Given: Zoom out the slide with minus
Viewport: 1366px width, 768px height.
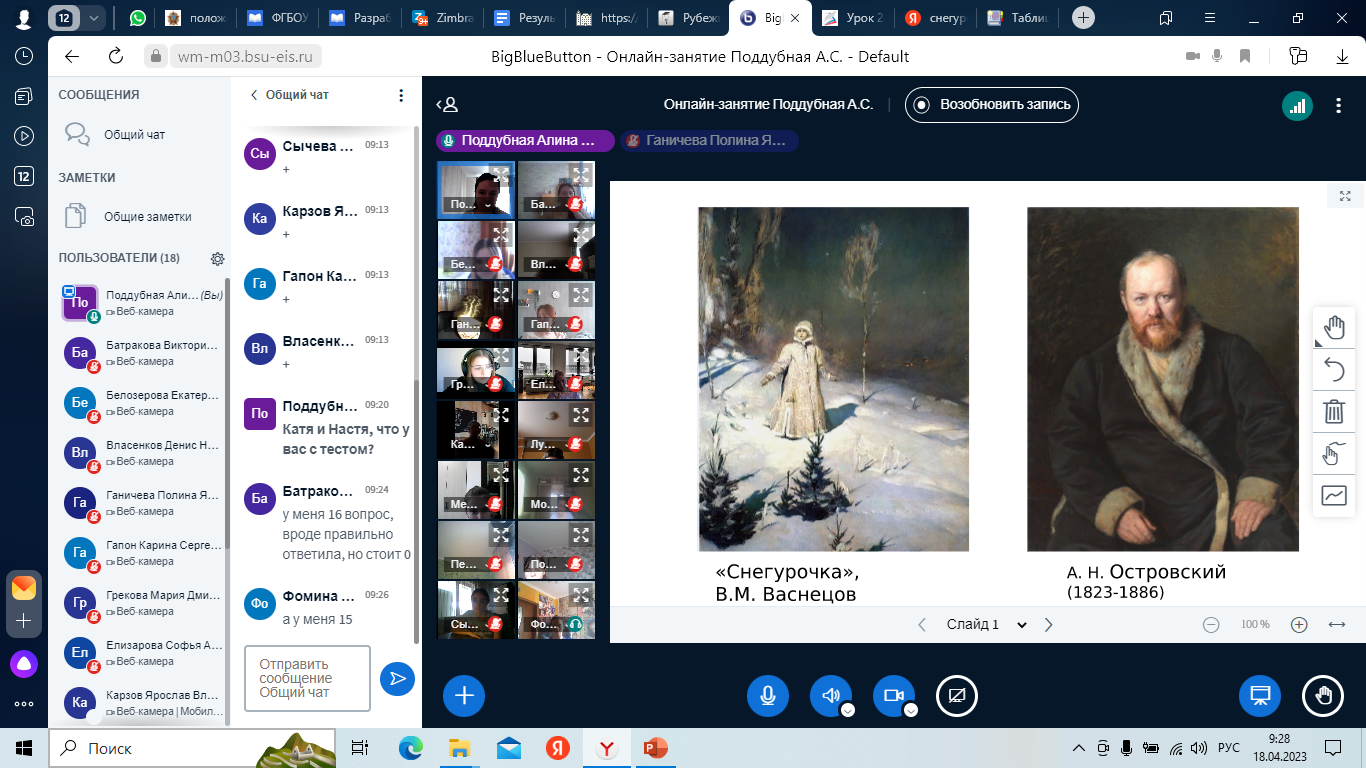Looking at the screenshot, I should pos(1211,625).
